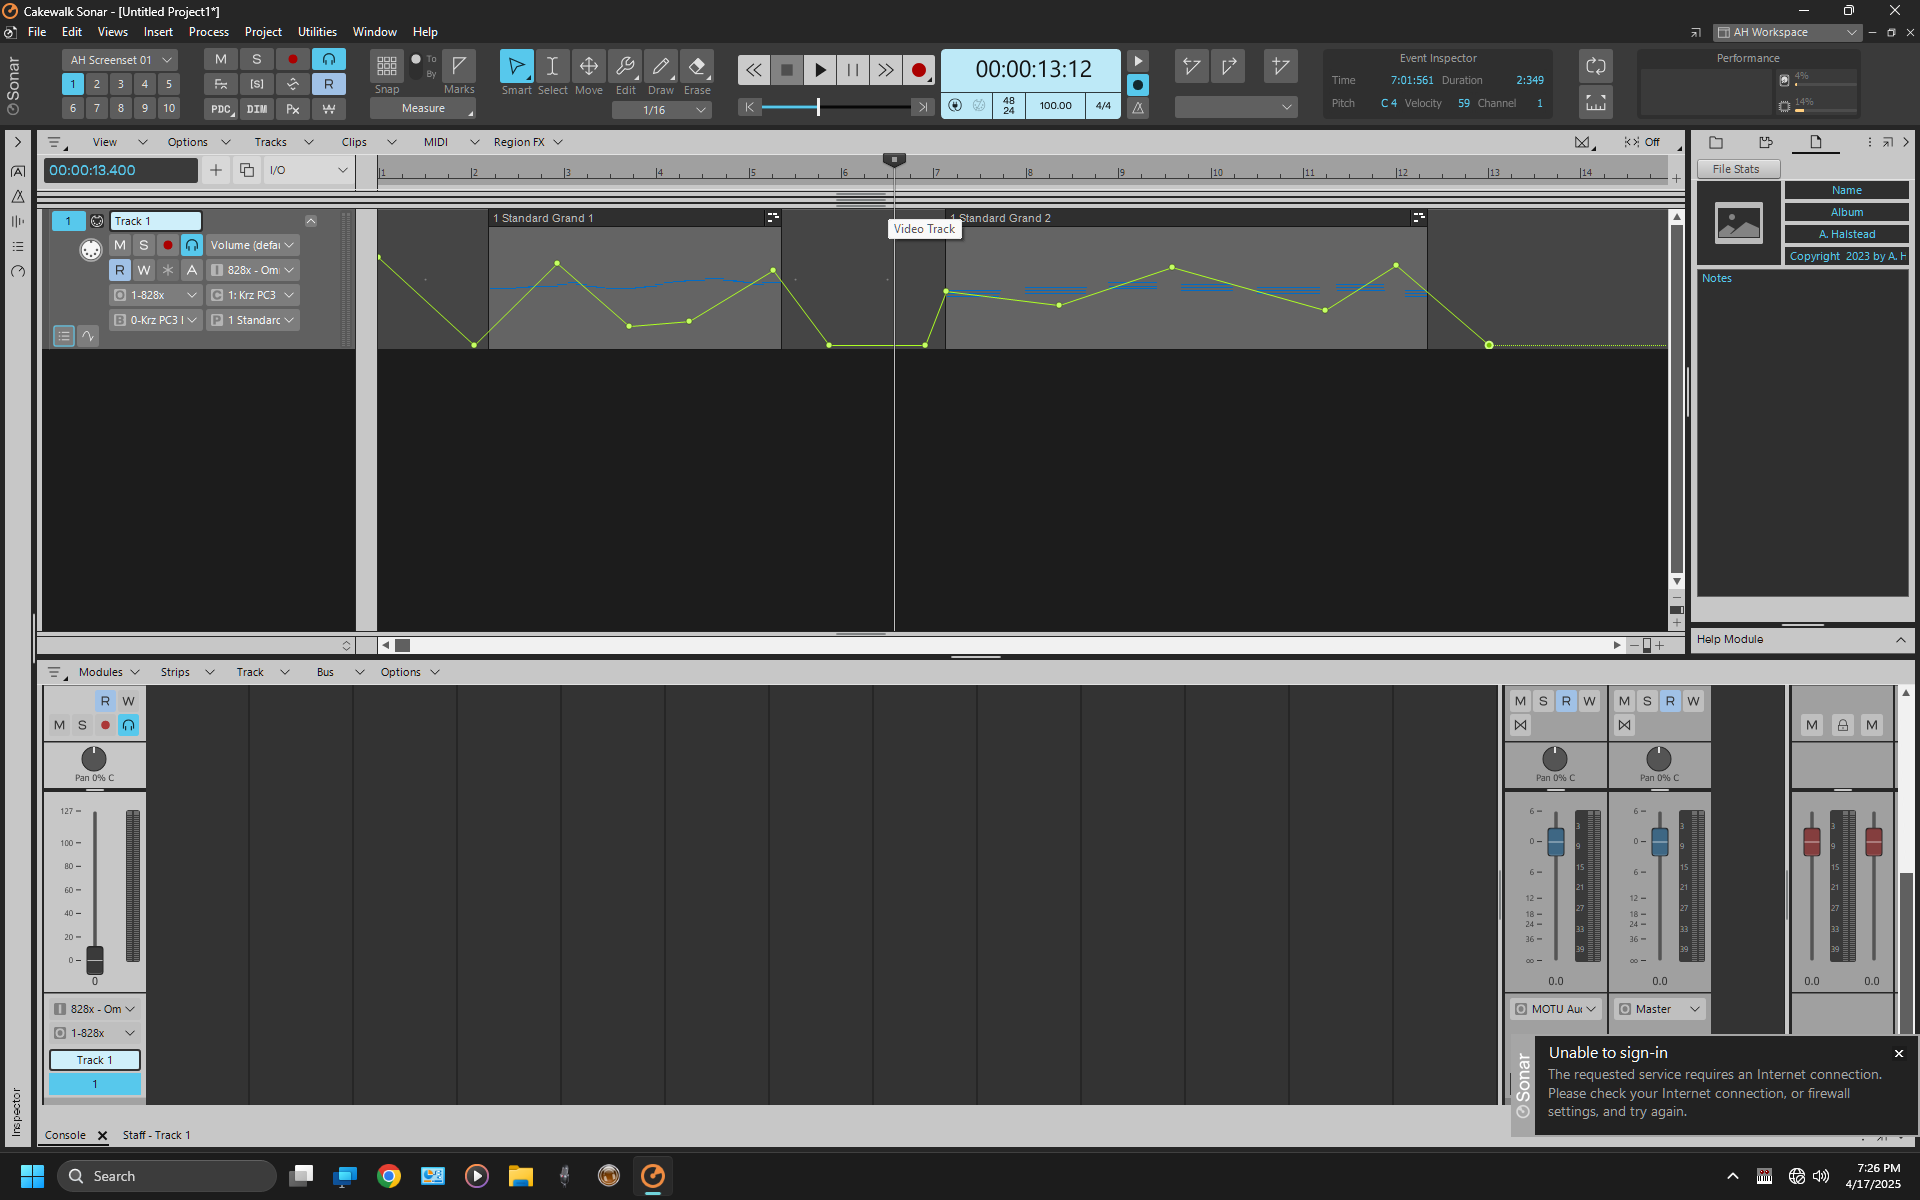Toggle Track 1 record arm button
Image resolution: width=1920 pixels, height=1200 pixels.
coord(168,245)
